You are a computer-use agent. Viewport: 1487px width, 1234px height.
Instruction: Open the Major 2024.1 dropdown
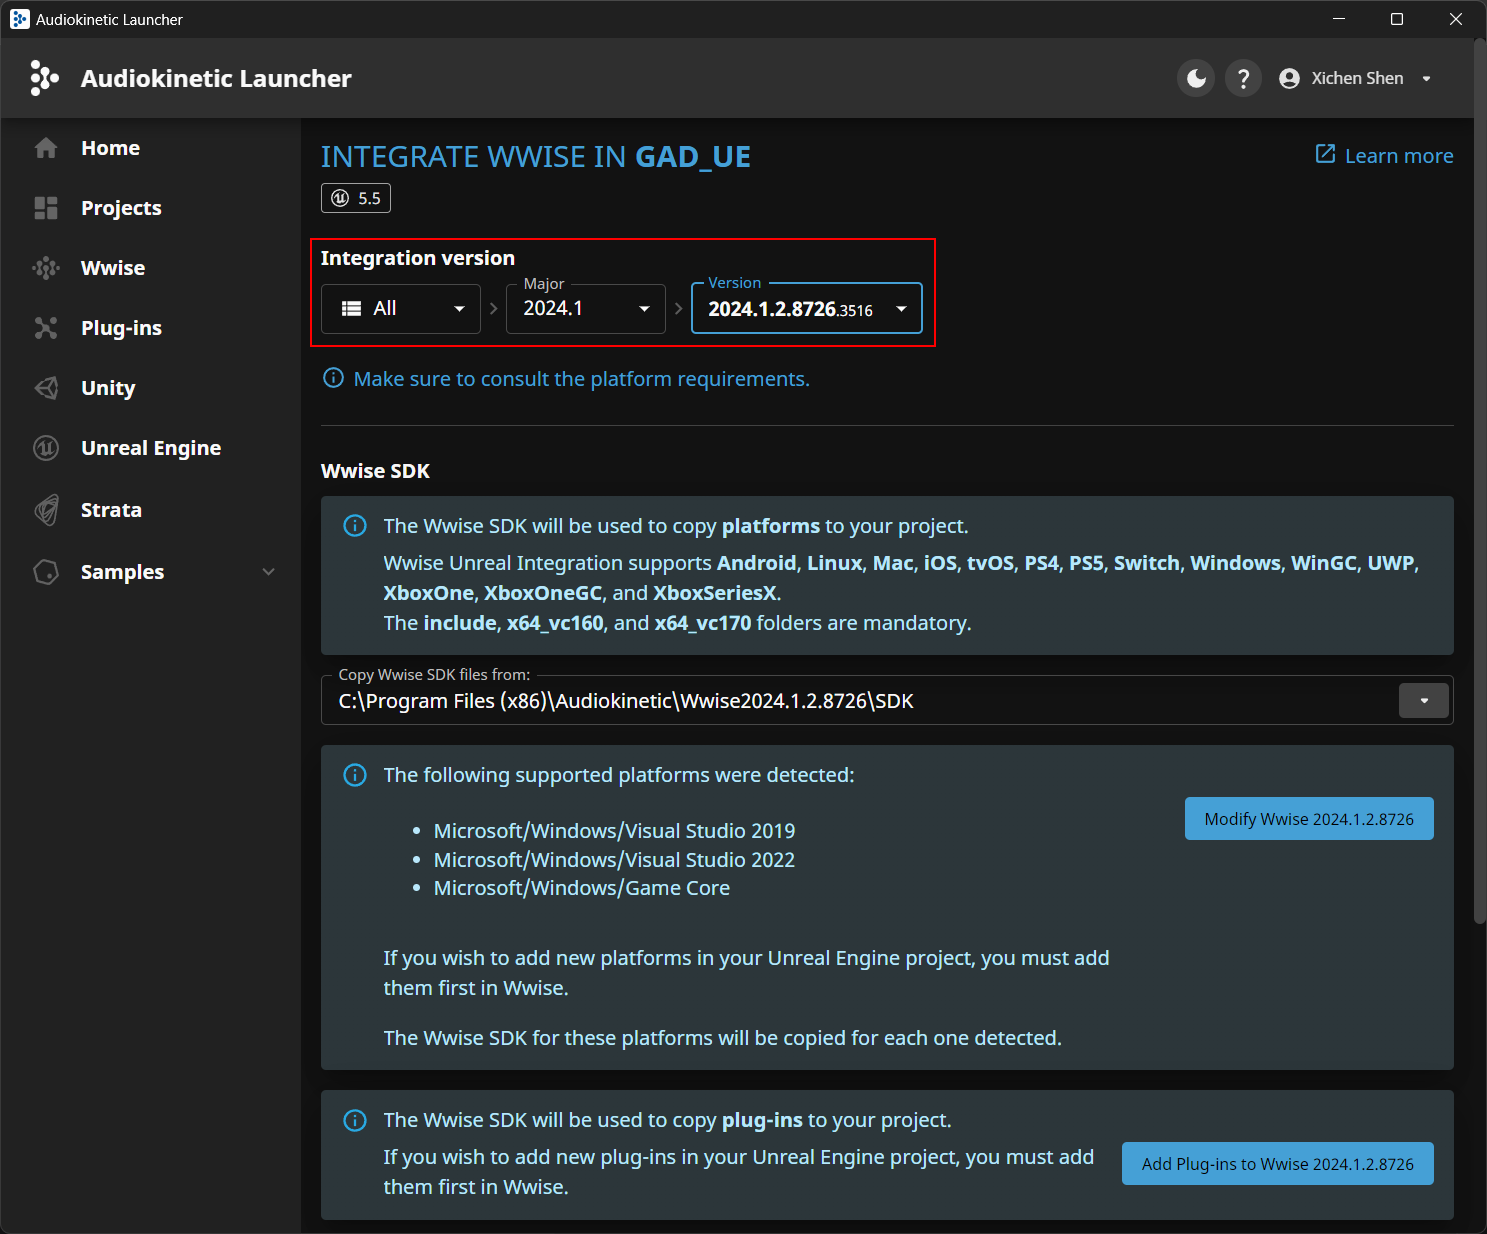586,309
